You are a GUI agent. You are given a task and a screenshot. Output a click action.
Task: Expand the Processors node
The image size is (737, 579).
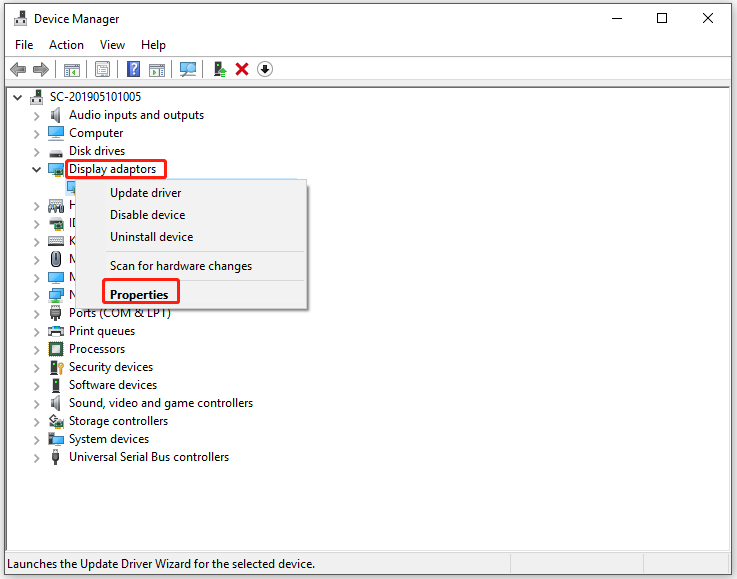point(36,350)
